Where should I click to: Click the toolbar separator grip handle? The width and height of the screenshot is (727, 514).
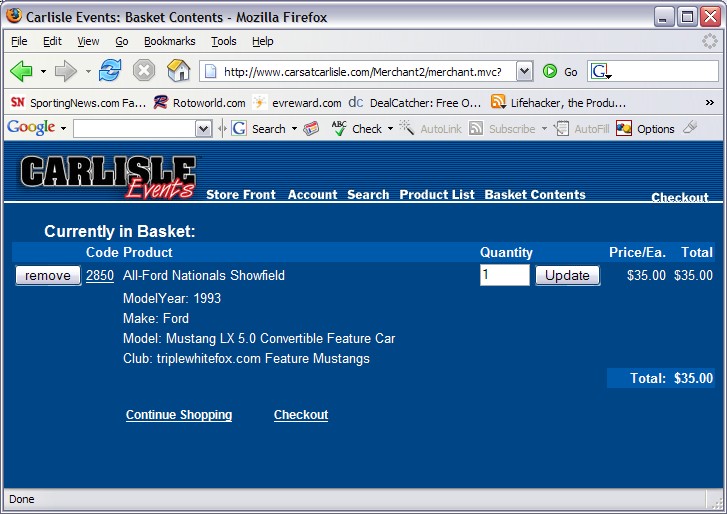222,128
